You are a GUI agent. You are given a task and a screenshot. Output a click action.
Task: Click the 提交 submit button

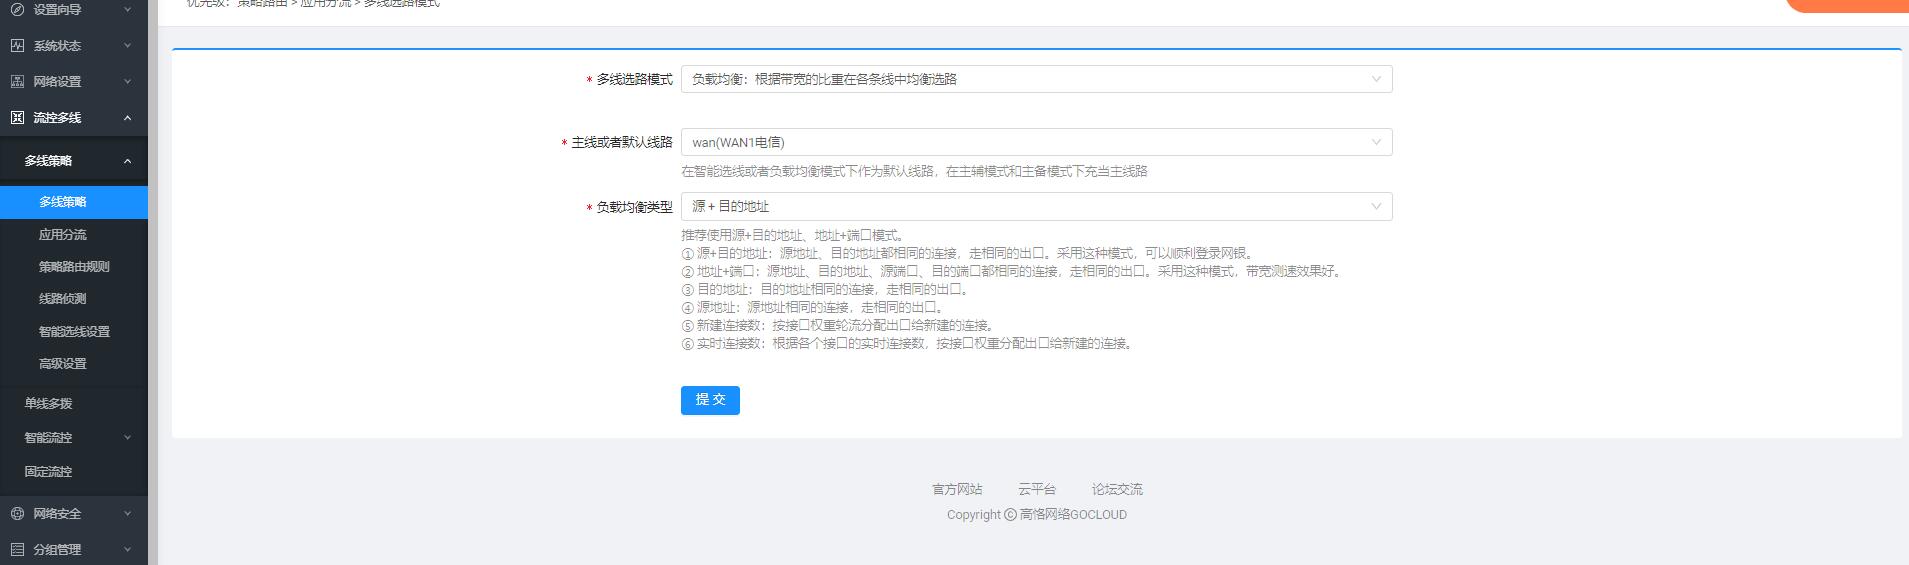click(710, 400)
